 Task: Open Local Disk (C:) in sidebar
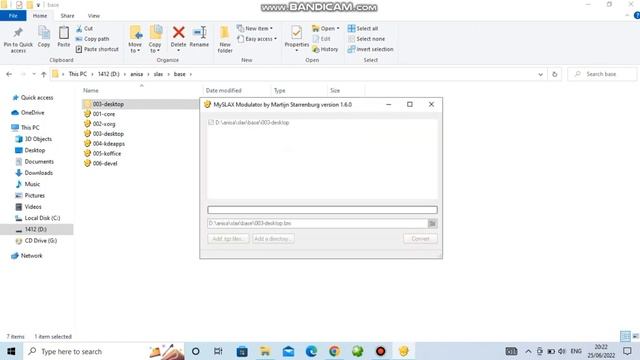click(x=42, y=218)
